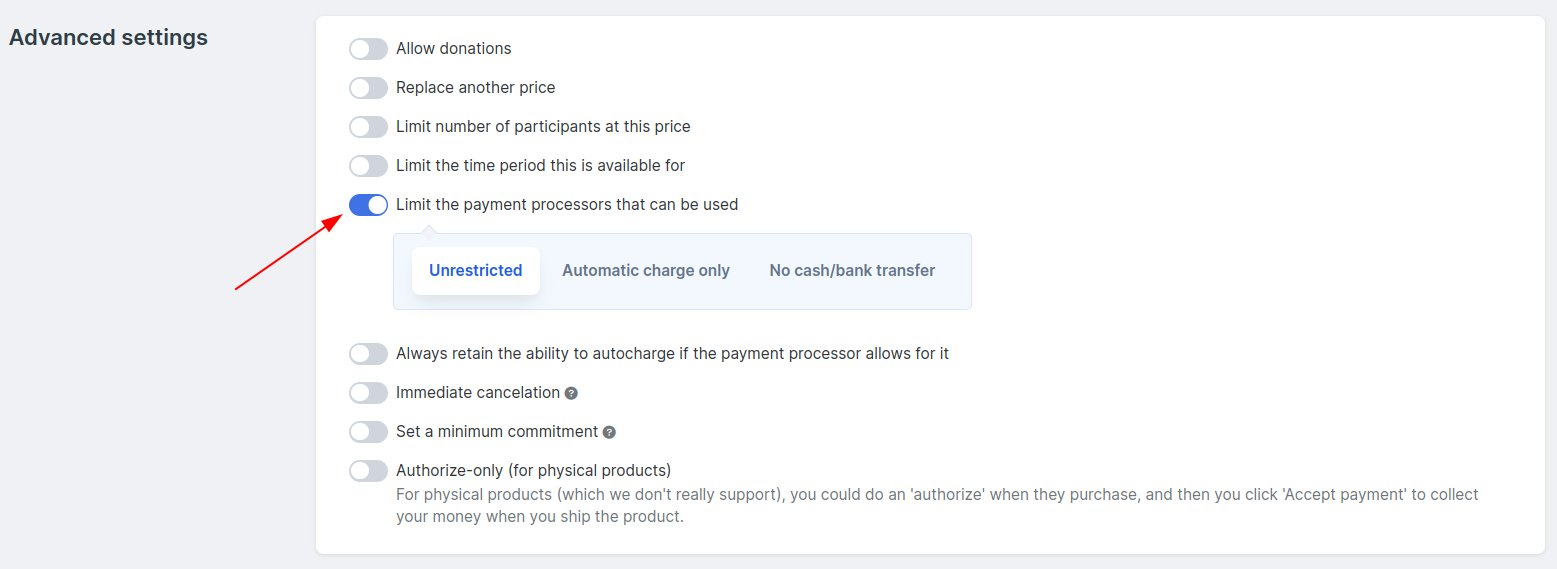
Task: Click the Replace another price label
Action: click(476, 88)
